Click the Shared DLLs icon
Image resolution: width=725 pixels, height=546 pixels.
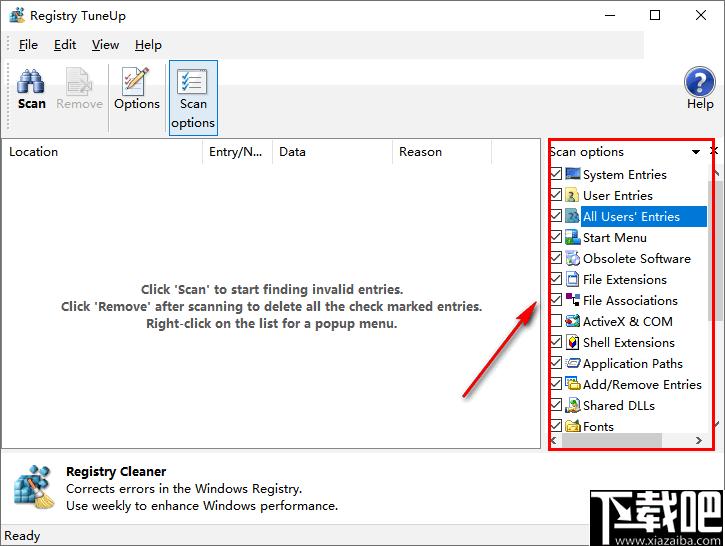(572, 405)
